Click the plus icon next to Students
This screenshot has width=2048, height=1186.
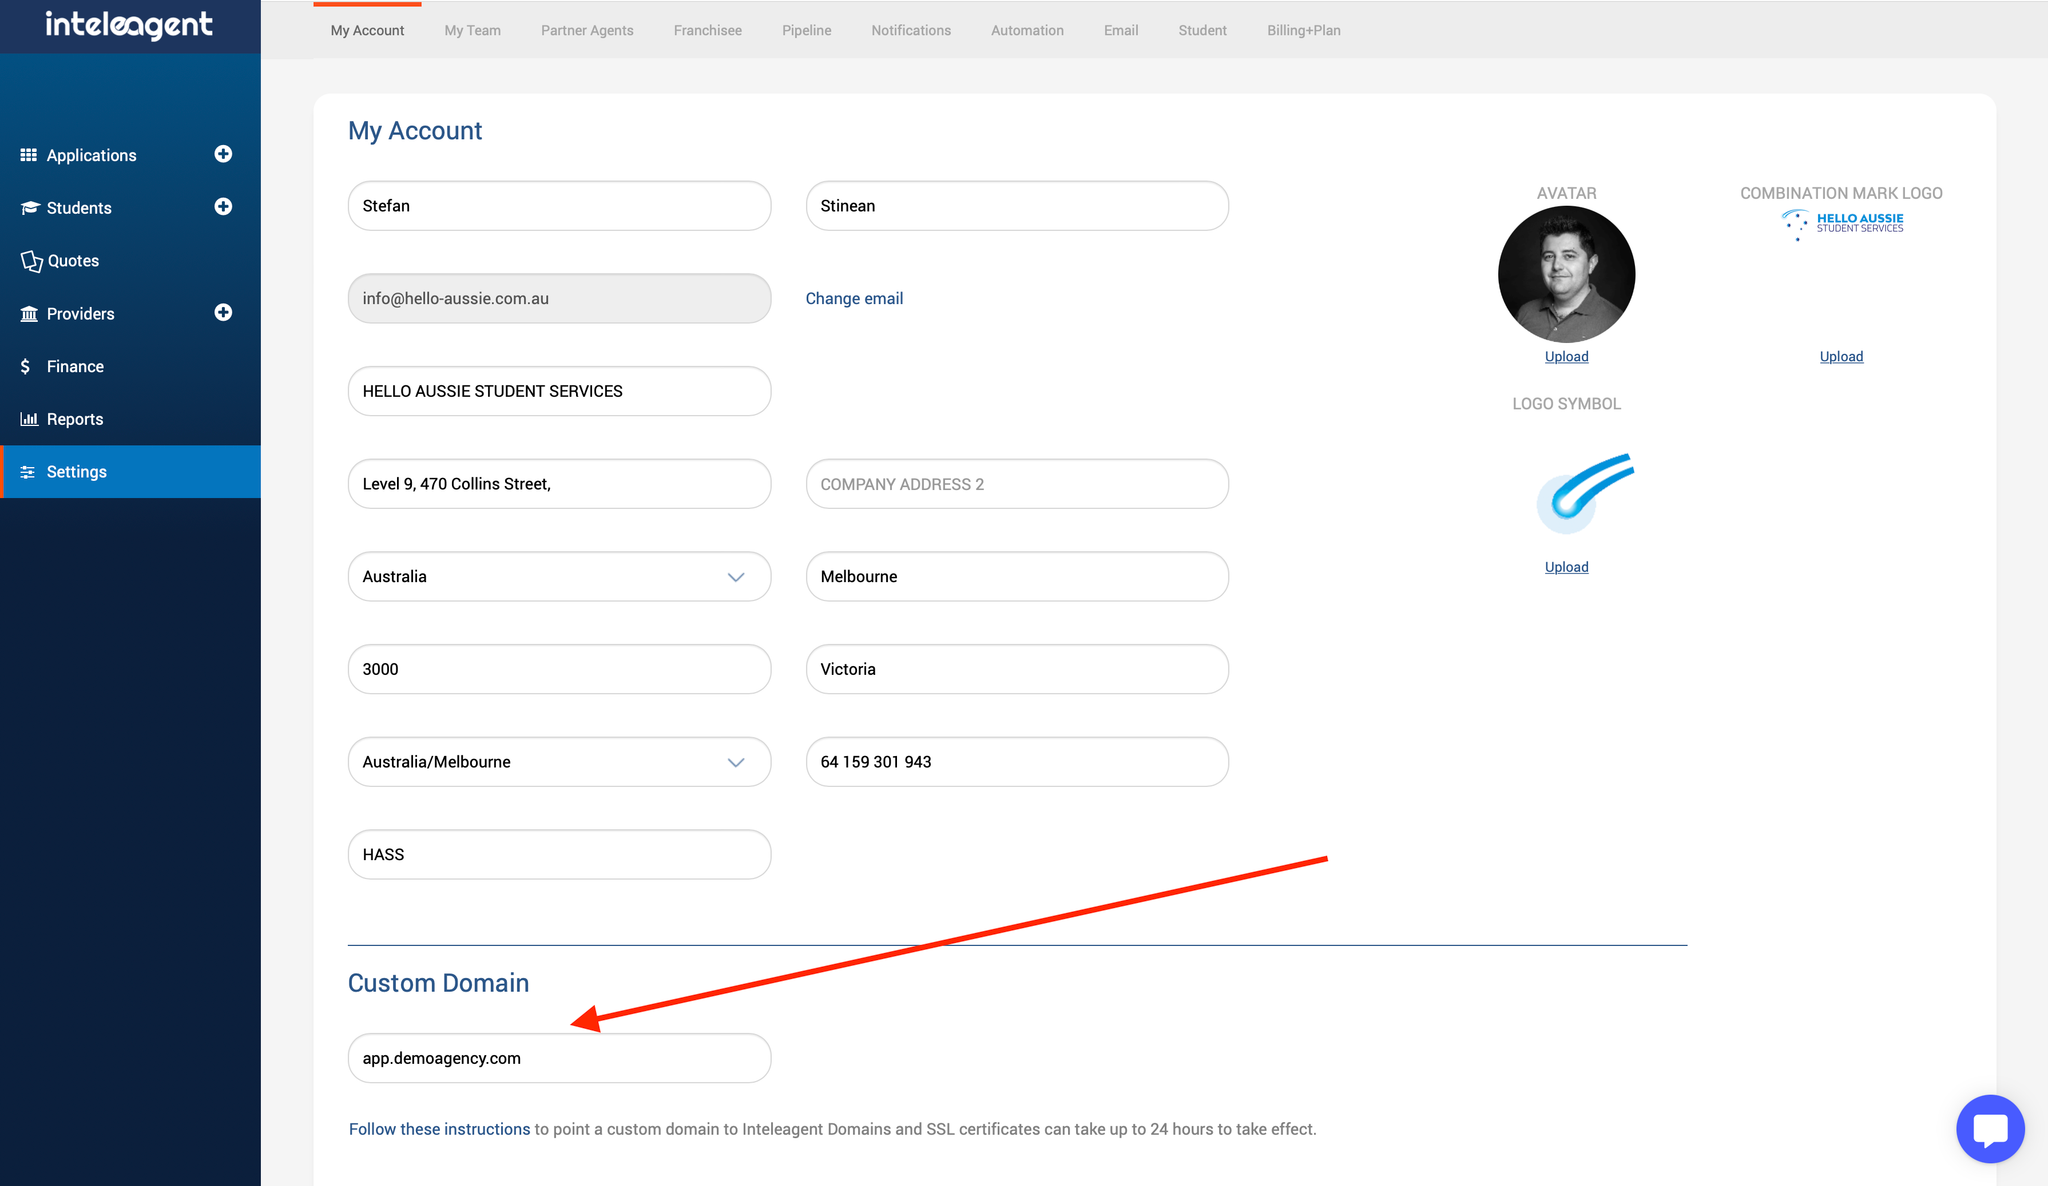coord(223,207)
